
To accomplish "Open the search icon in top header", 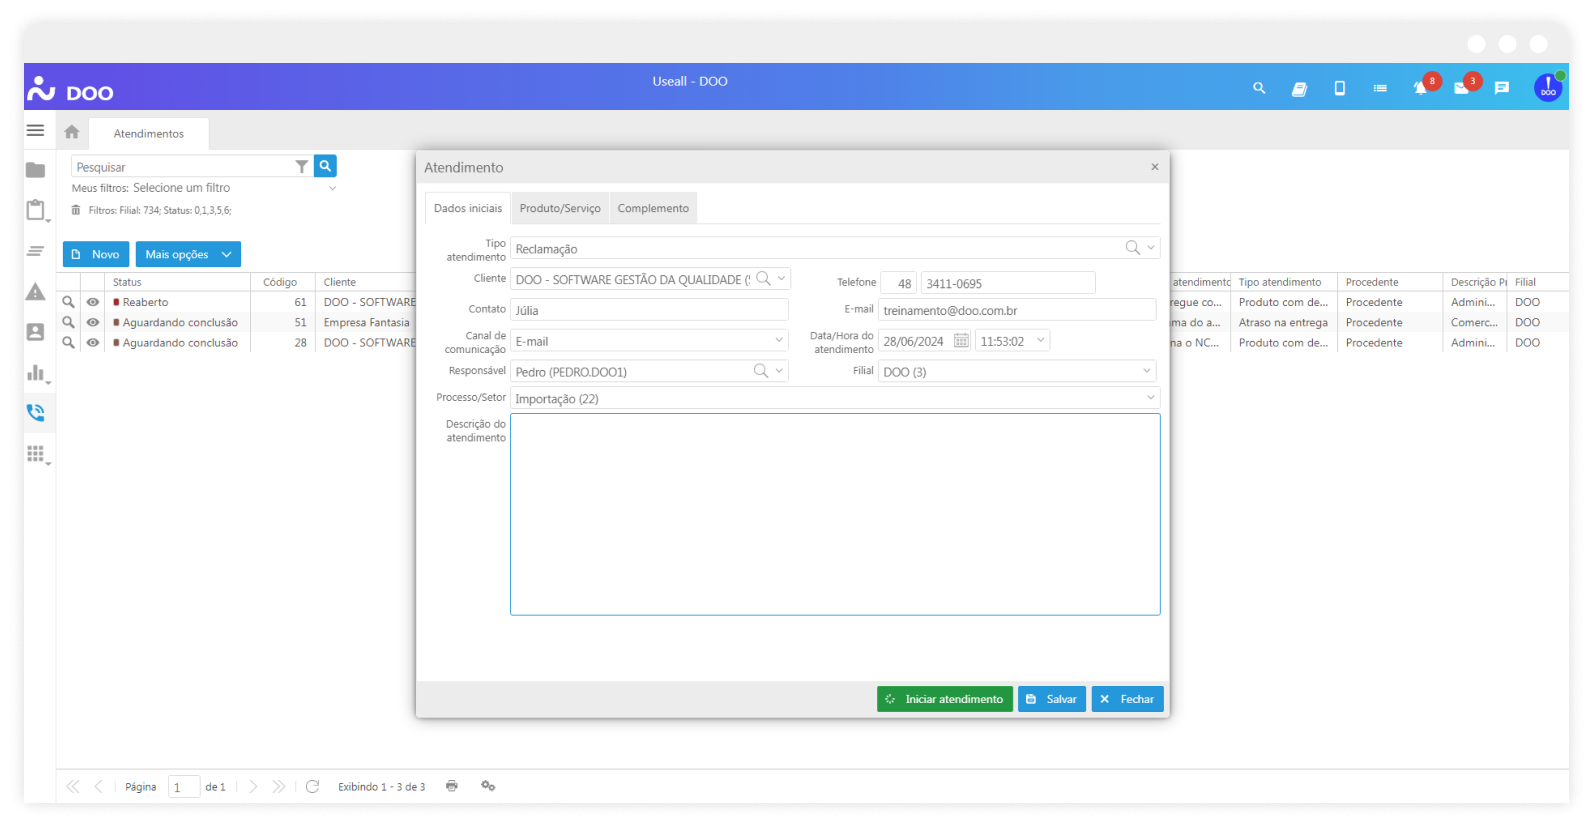I will click(x=1259, y=88).
